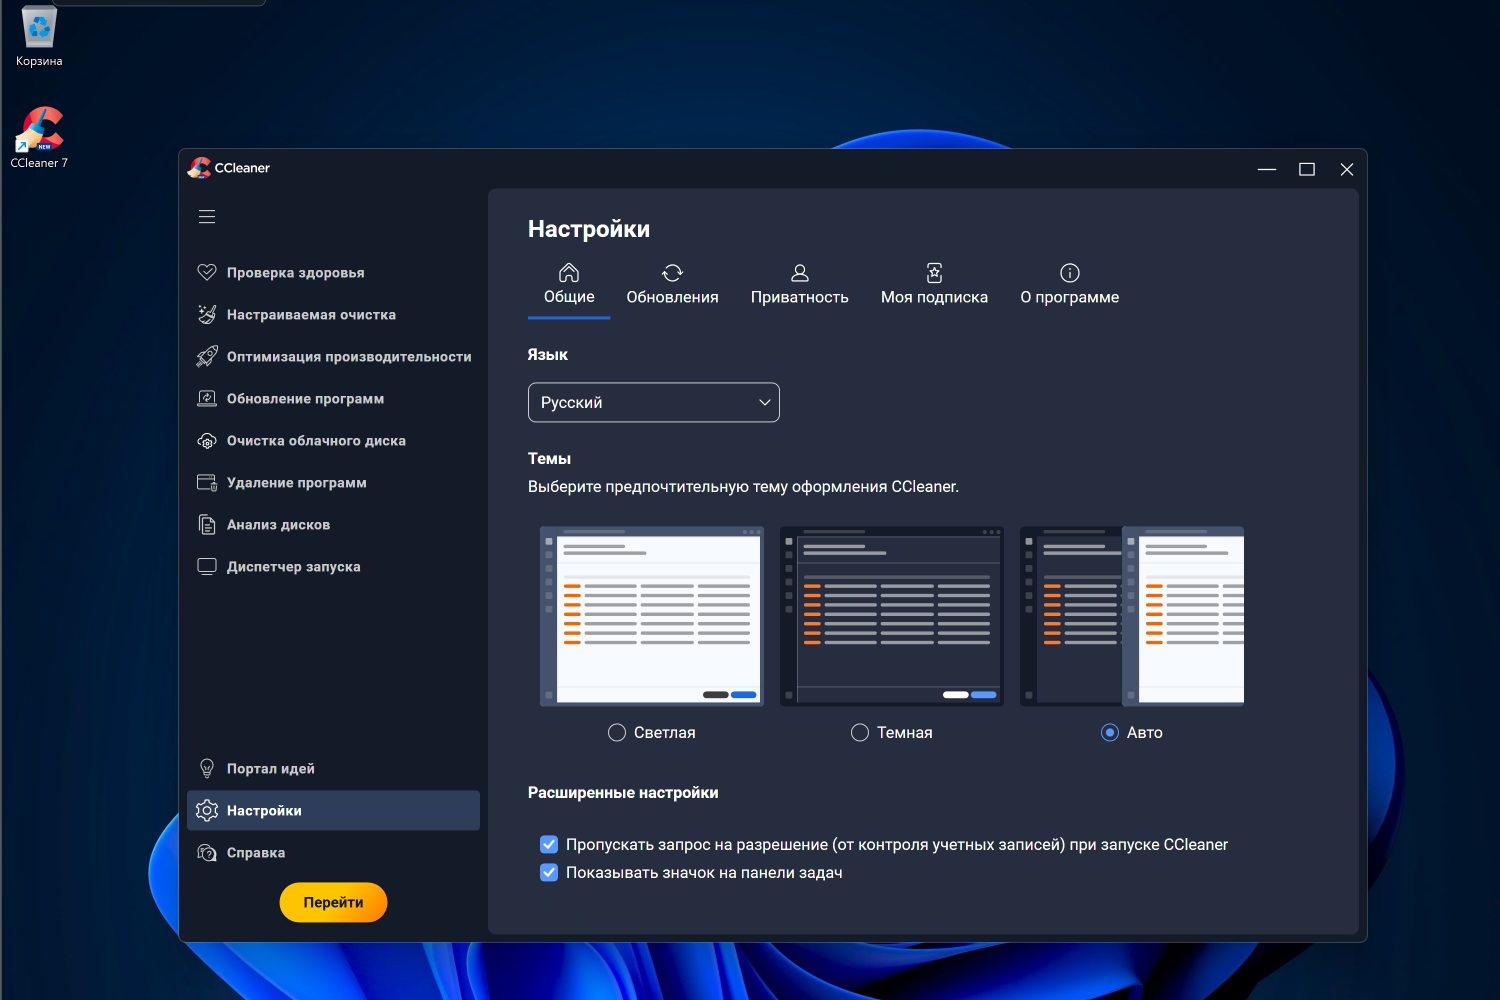Open Анализ дисков in the sidebar
The width and height of the screenshot is (1500, 1000).
pyautogui.click(x=333, y=524)
